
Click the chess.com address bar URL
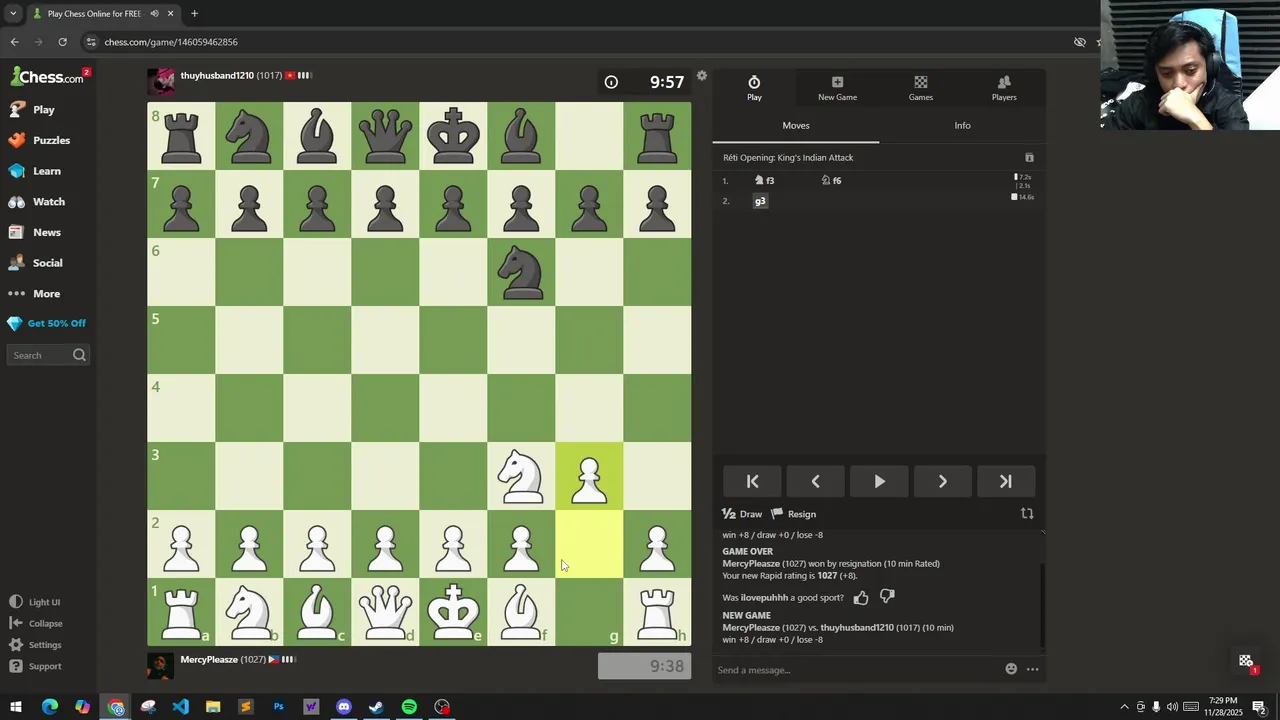pyautogui.click(x=171, y=42)
